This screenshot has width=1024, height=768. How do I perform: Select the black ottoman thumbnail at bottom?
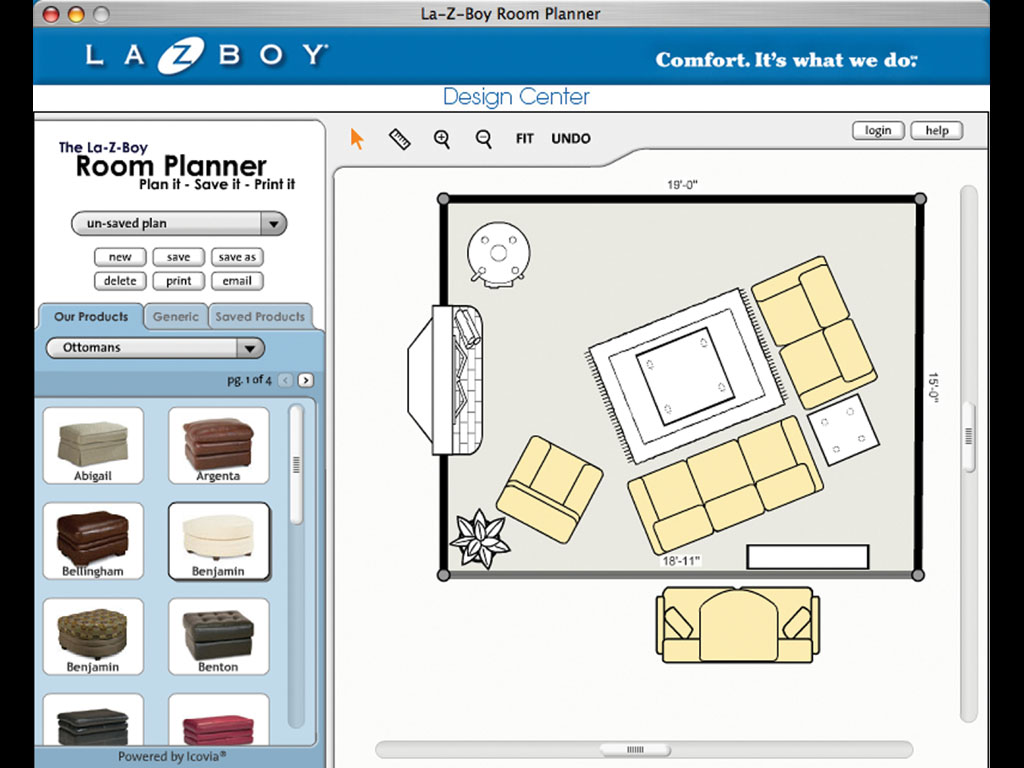(x=93, y=720)
